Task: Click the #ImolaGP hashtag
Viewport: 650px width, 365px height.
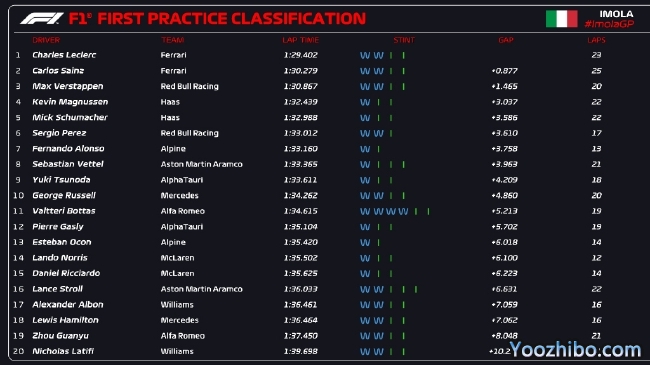Action: click(609, 24)
